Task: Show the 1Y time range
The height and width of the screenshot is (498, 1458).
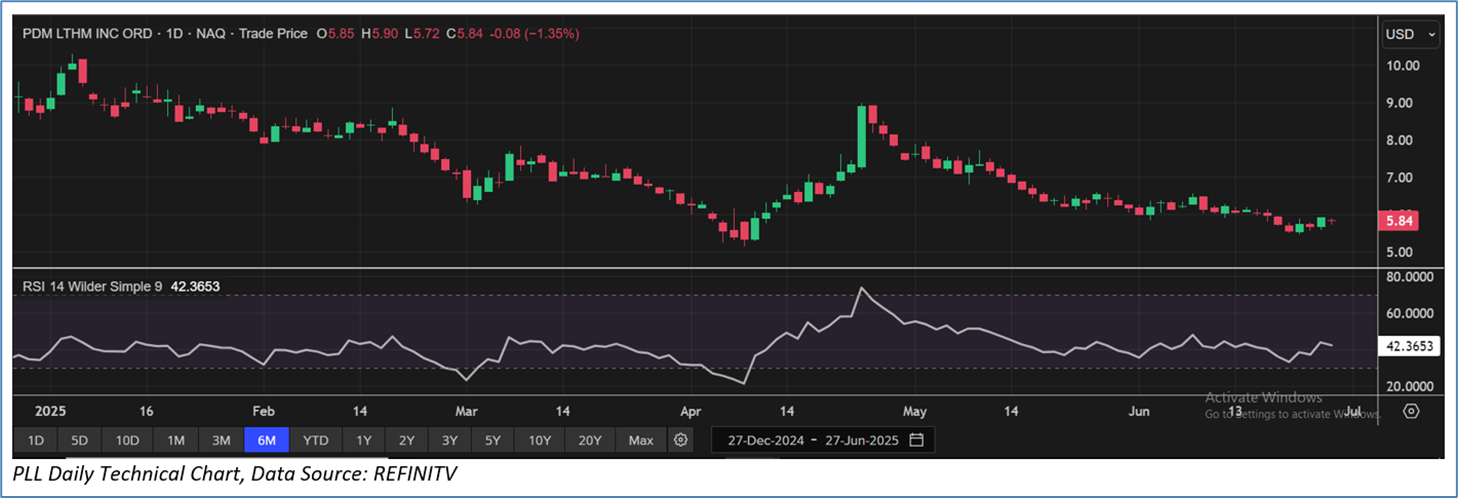Action: coord(364,440)
